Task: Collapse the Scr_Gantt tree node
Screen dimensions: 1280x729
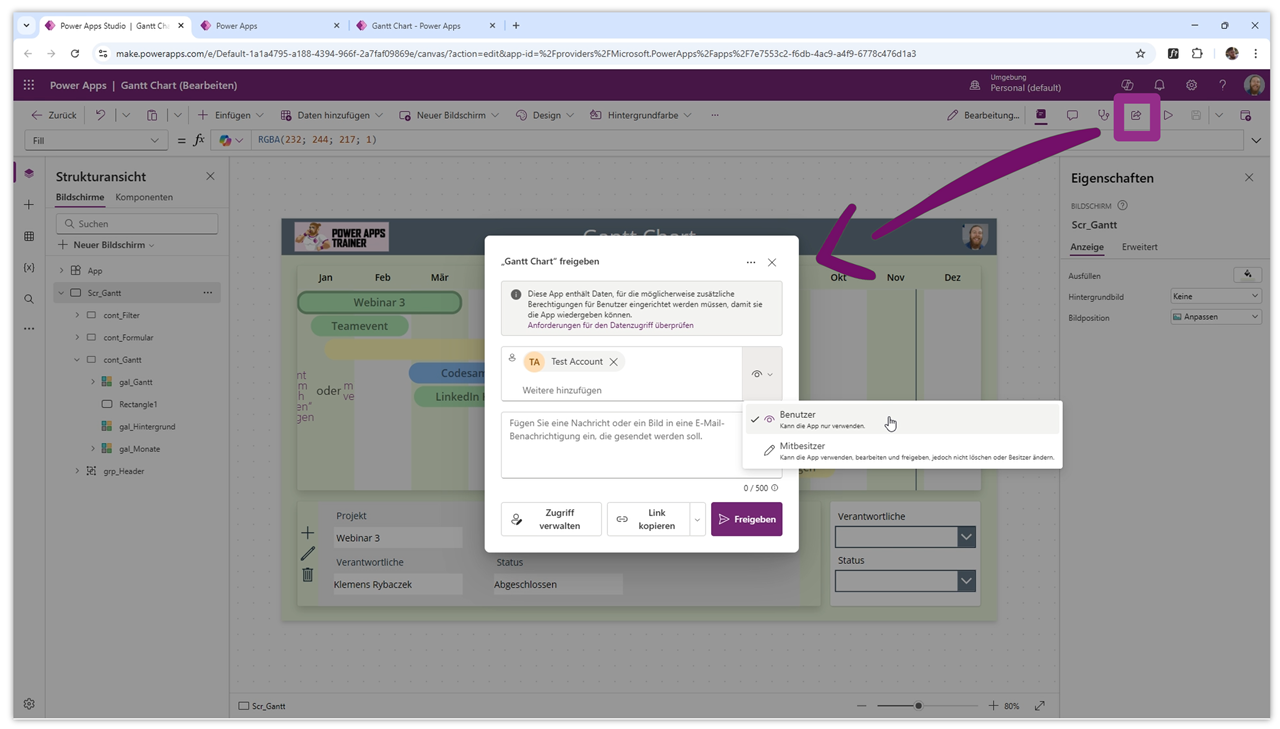Action: (x=61, y=293)
